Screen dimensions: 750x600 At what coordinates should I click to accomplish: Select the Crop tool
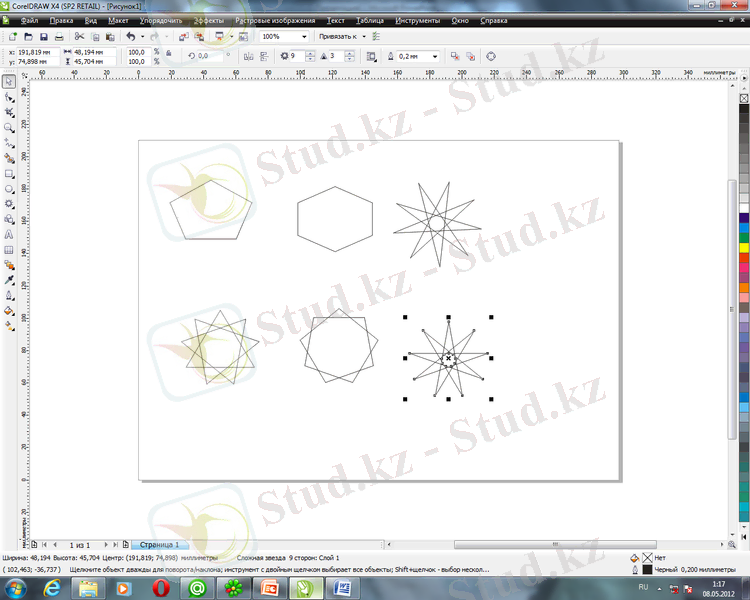click(x=9, y=112)
